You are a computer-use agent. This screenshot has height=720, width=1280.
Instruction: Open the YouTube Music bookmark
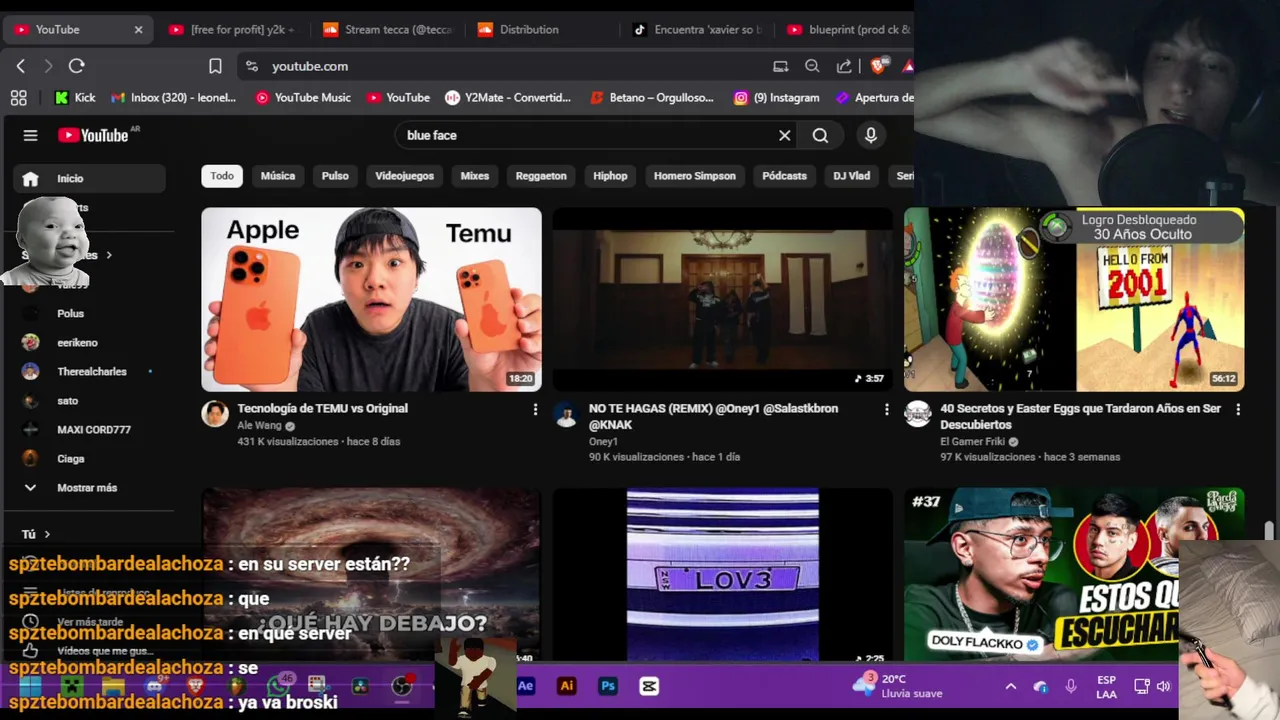303,97
